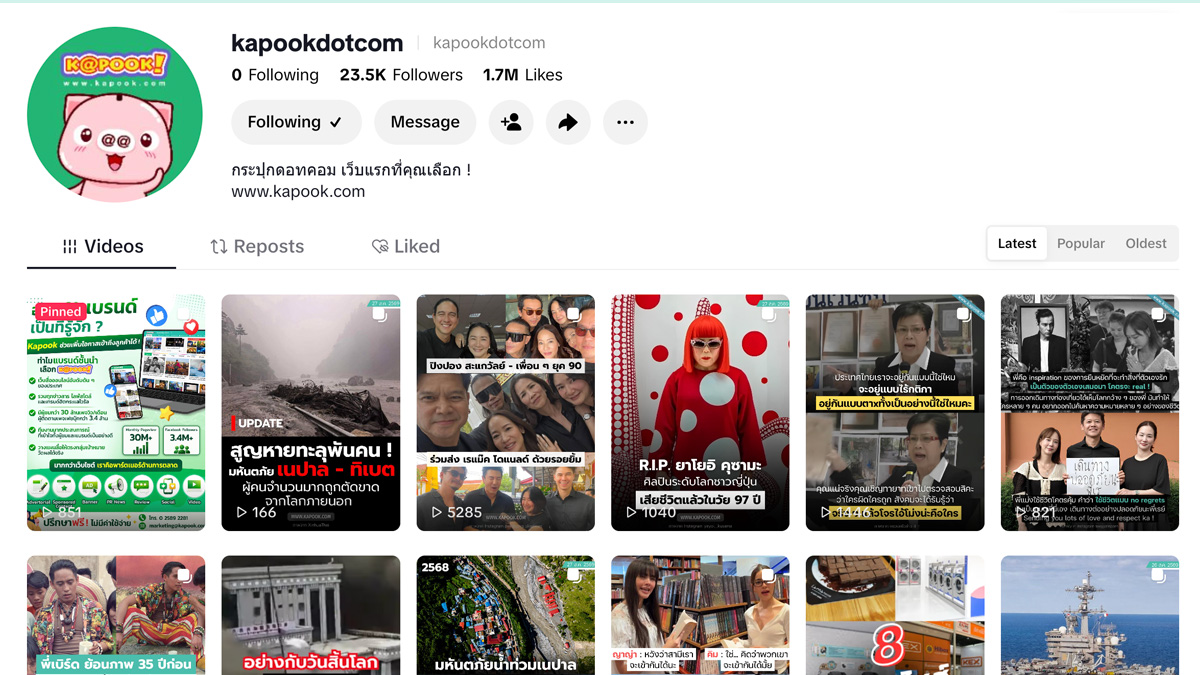
Task: Select the Oldest sort option
Action: [x=1146, y=243]
